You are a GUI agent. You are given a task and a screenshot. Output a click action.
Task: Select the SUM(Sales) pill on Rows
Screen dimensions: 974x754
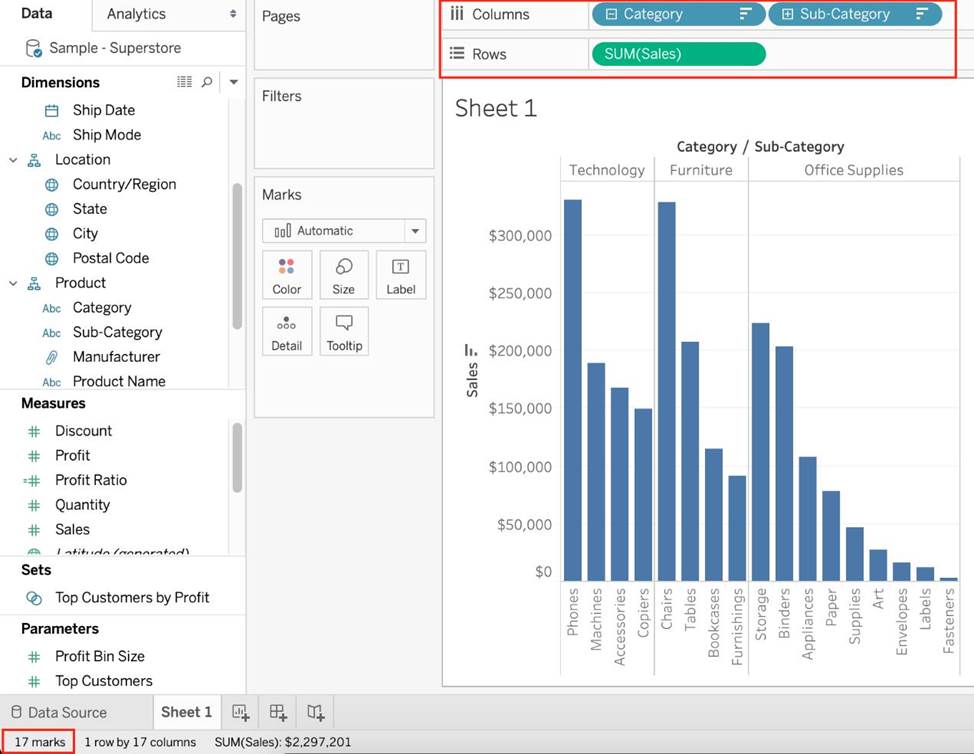coord(678,54)
